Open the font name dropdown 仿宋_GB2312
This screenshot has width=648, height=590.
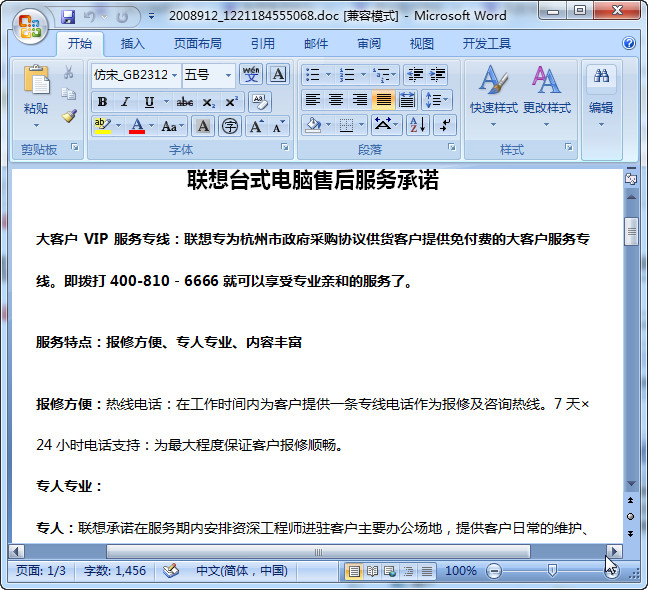click(x=174, y=75)
